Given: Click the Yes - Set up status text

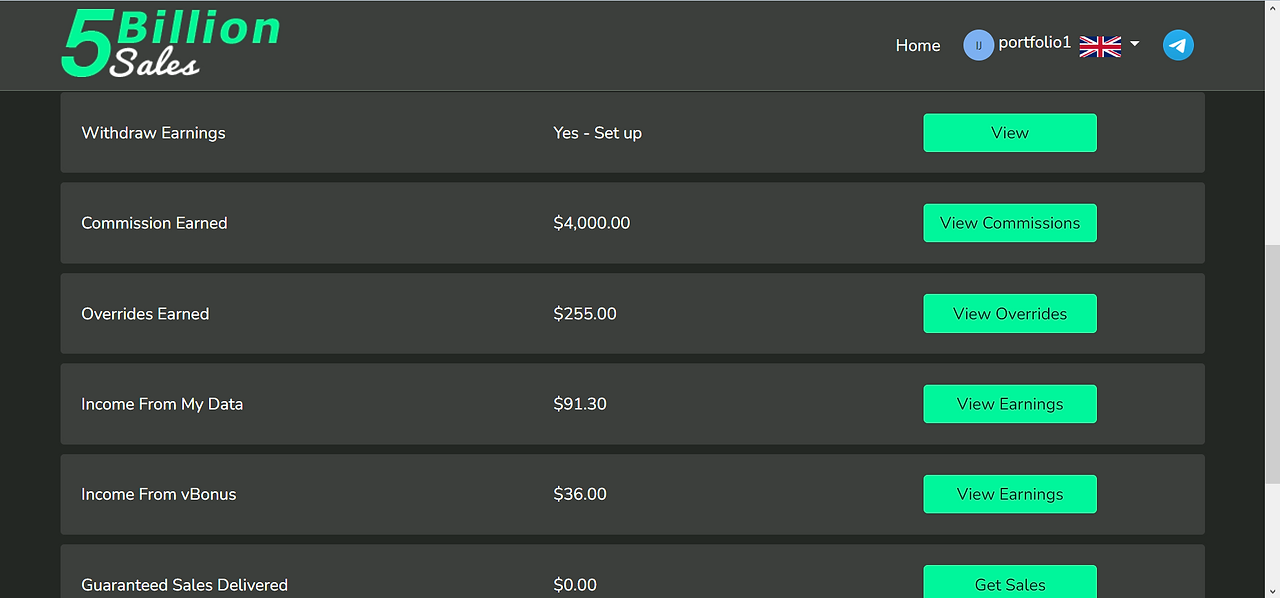Looking at the screenshot, I should coord(598,133).
